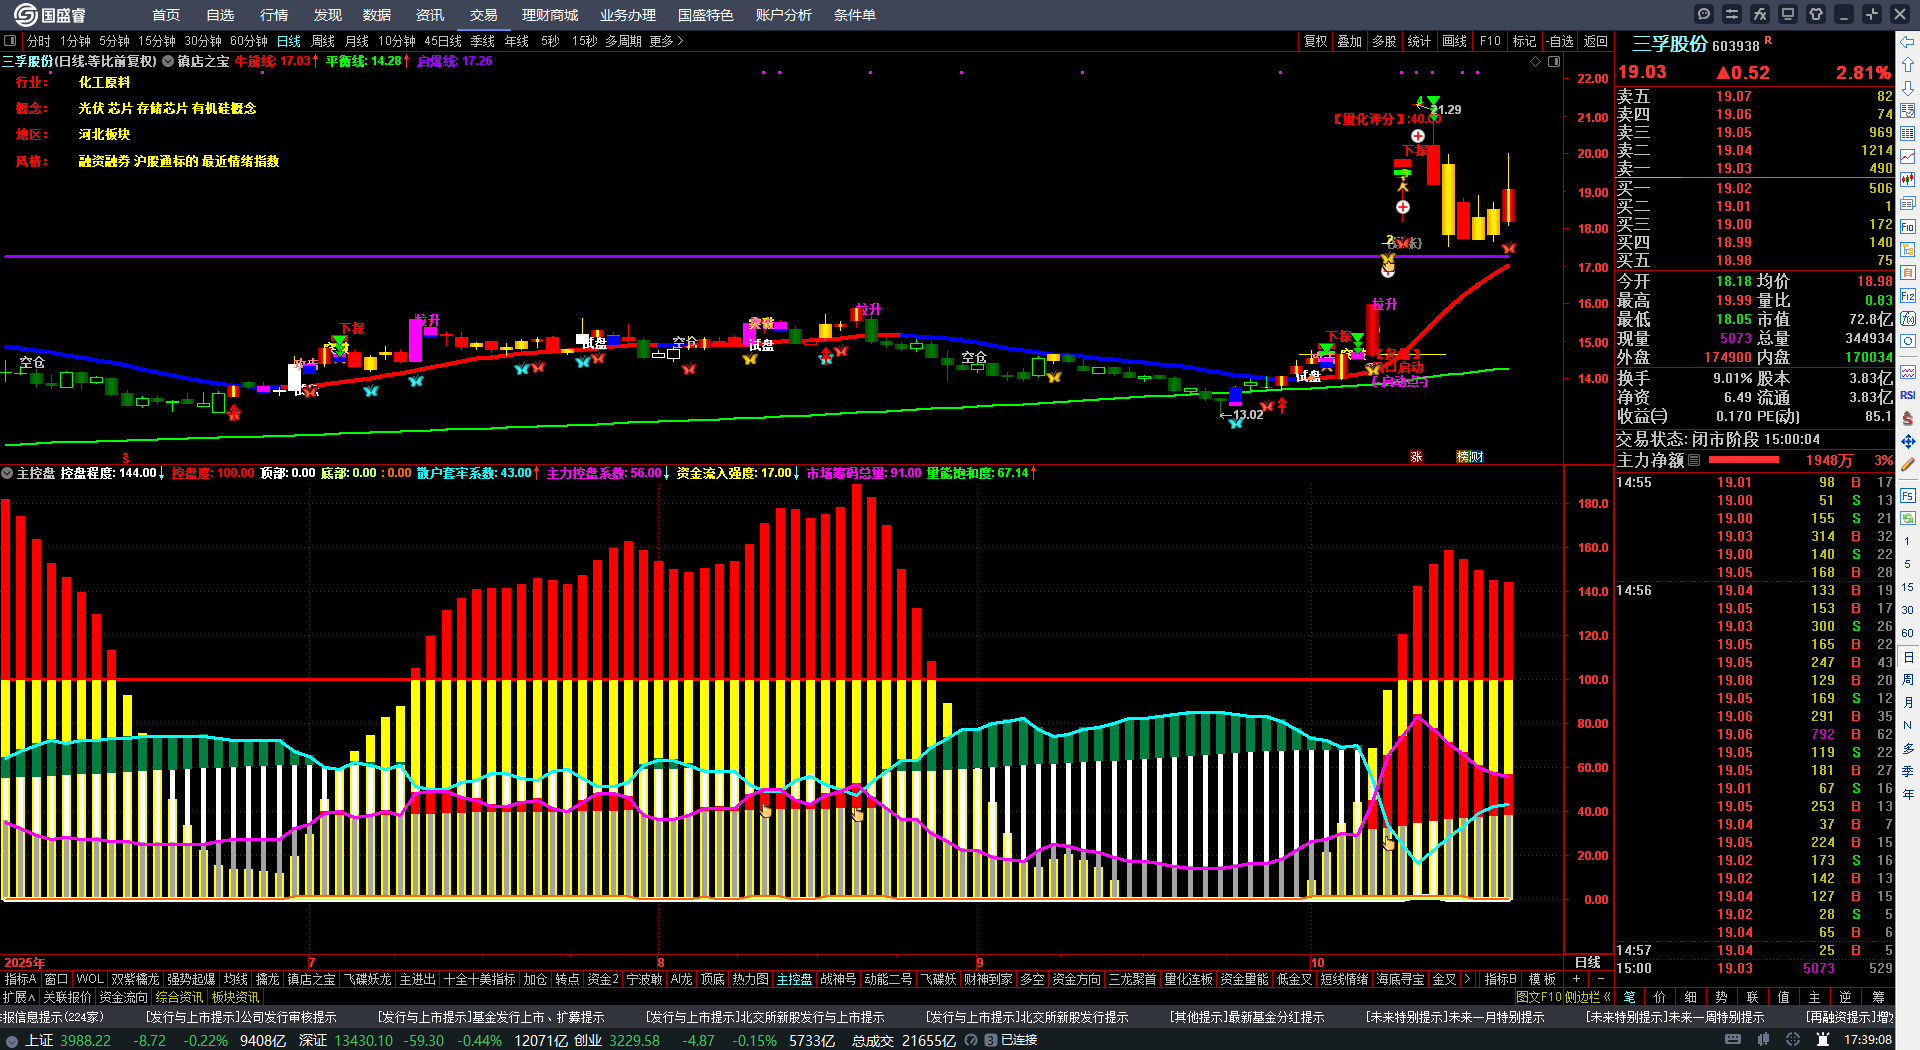1920x1050 pixels.
Task: Toggle the side panel icon above price axis
Action: [1554, 61]
